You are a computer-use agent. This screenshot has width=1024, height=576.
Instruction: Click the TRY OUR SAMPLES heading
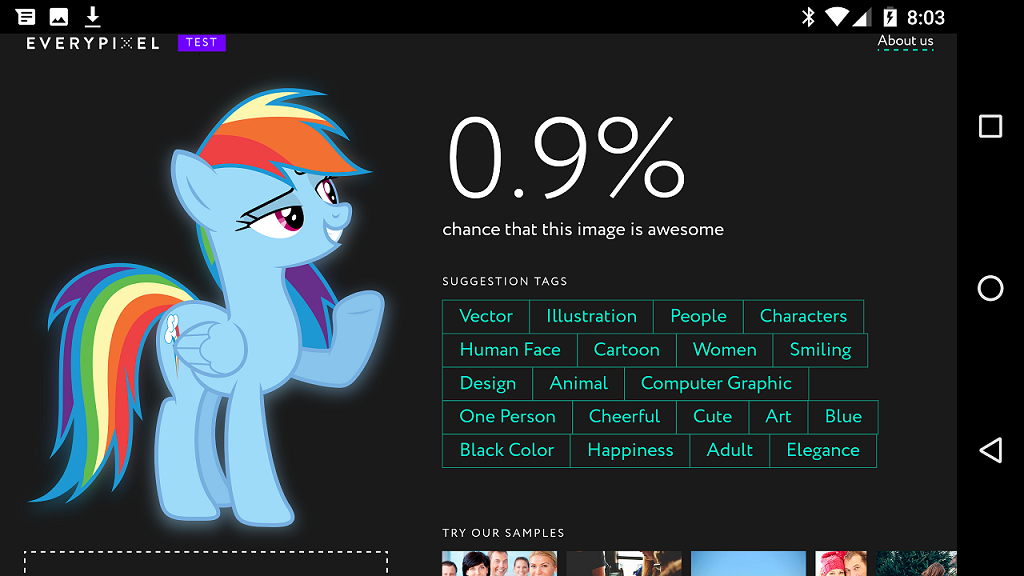click(x=503, y=533)
